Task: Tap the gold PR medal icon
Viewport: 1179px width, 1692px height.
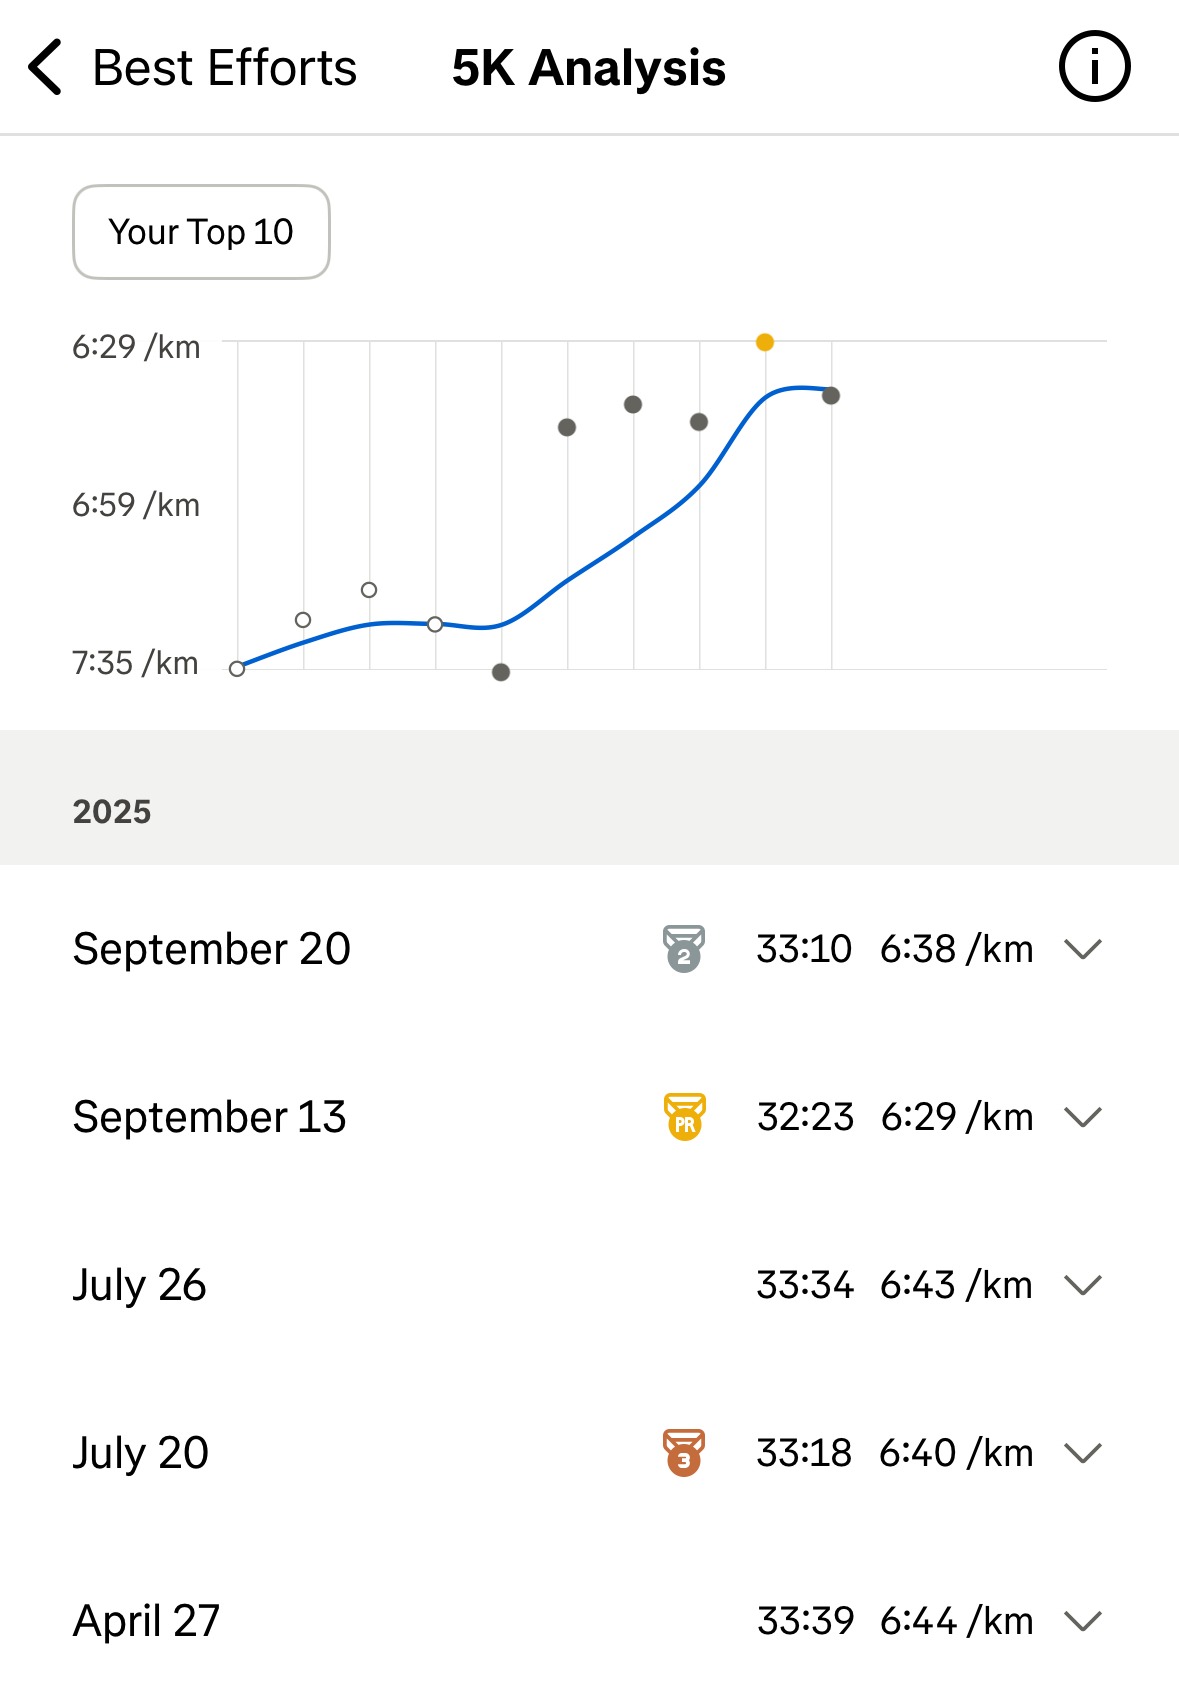Action: pyautogui.click(x=684, y=1117)
